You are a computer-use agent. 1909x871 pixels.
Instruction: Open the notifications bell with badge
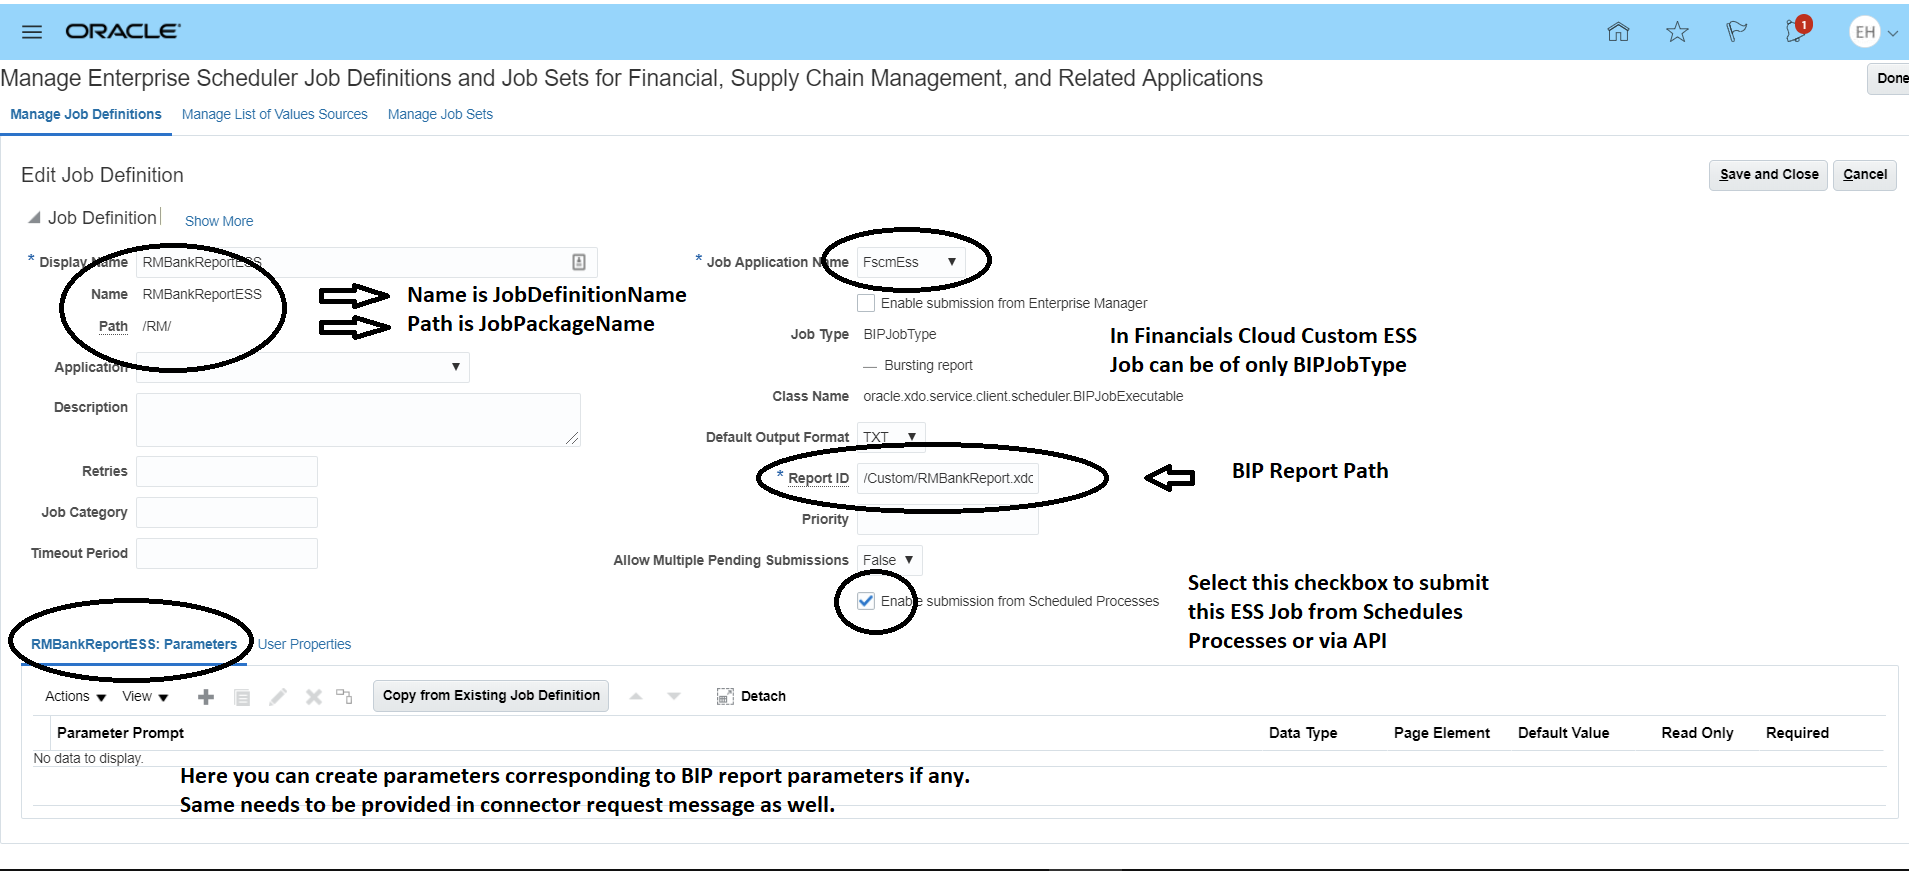pyautogui.click(x=1797, y=30)
